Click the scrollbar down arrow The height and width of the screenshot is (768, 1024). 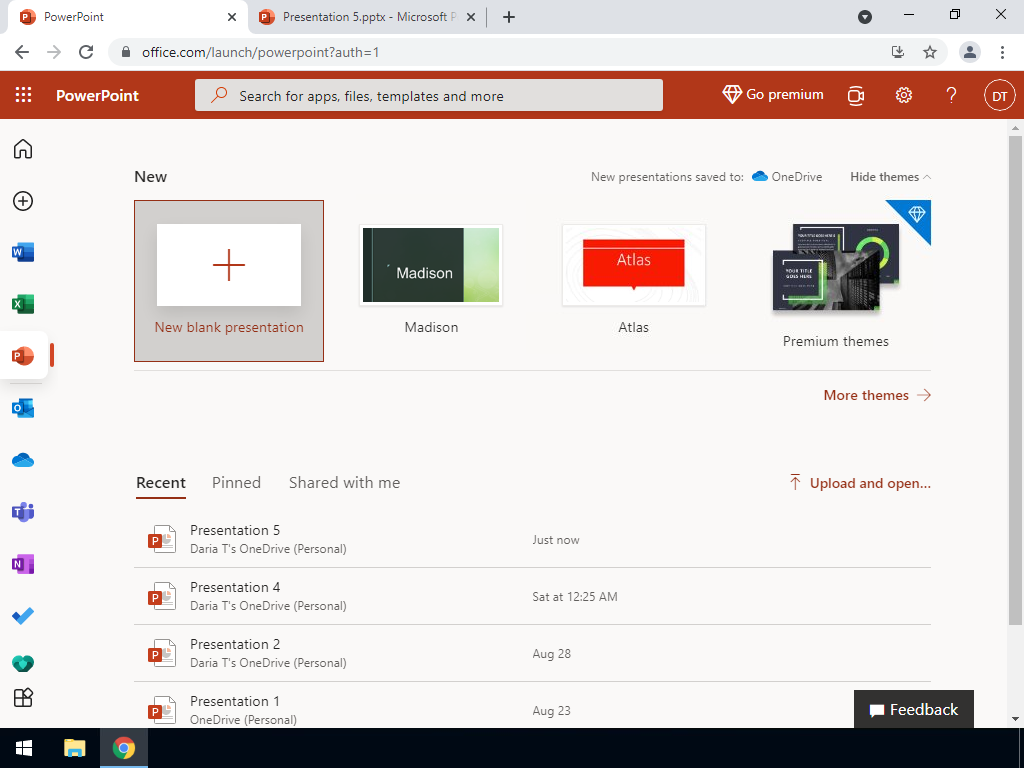[1015, 719]
